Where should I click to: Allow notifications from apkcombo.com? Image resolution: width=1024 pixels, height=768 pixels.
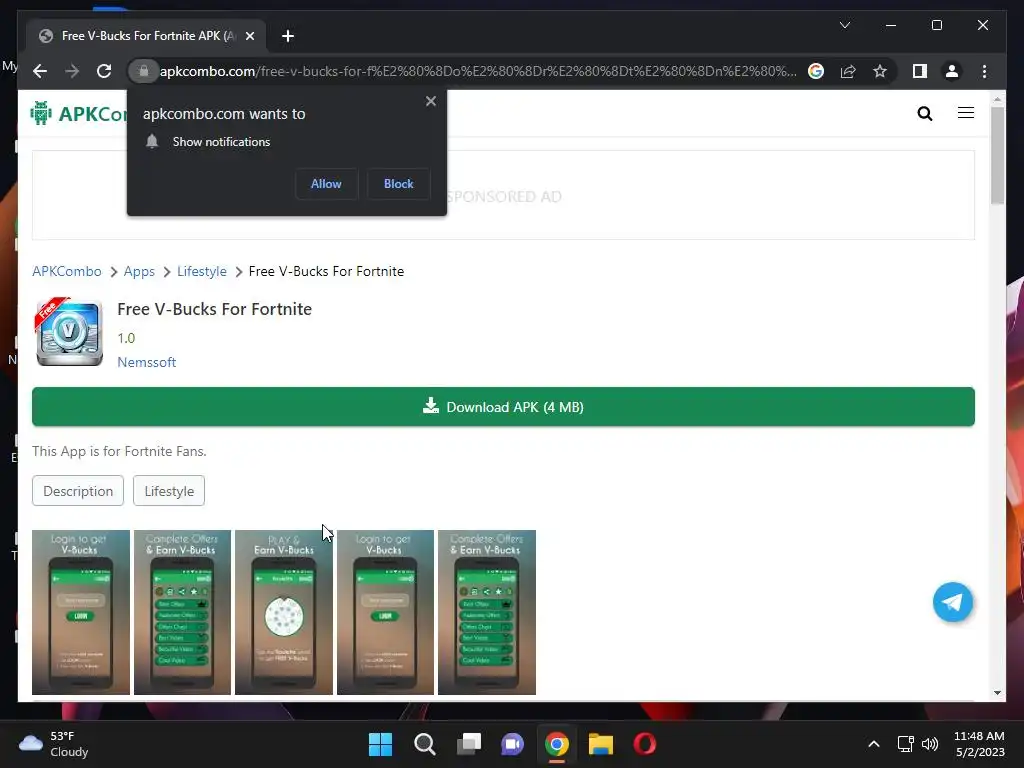pos(326,184)
